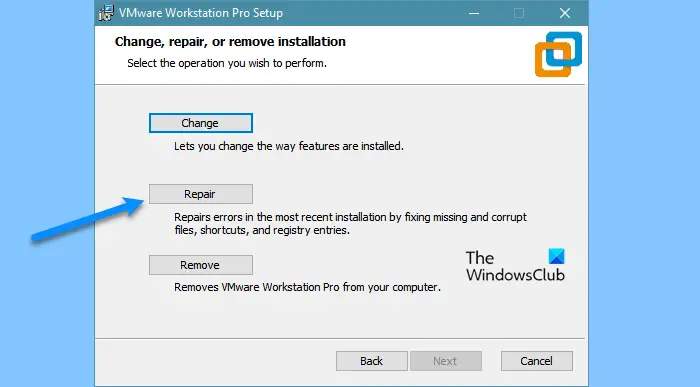Minimize the VMware Setup window
The image size is (700, 387).
(474, 13)
